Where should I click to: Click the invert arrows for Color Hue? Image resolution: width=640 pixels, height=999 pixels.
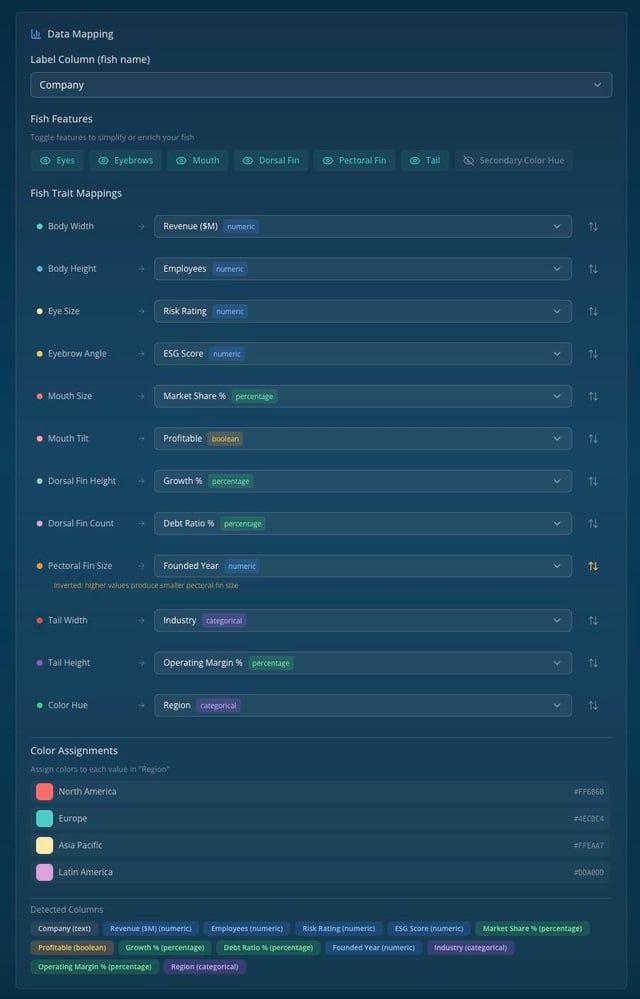tap(593, 706)
